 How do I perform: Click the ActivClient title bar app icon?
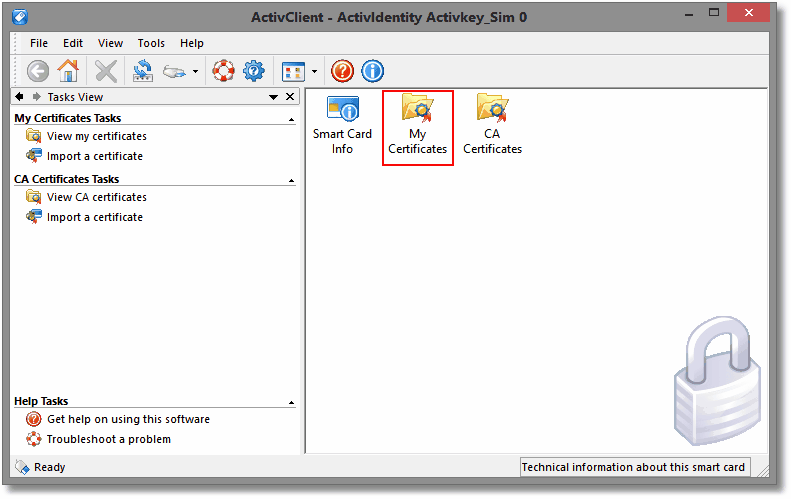(x=20, y=17)
